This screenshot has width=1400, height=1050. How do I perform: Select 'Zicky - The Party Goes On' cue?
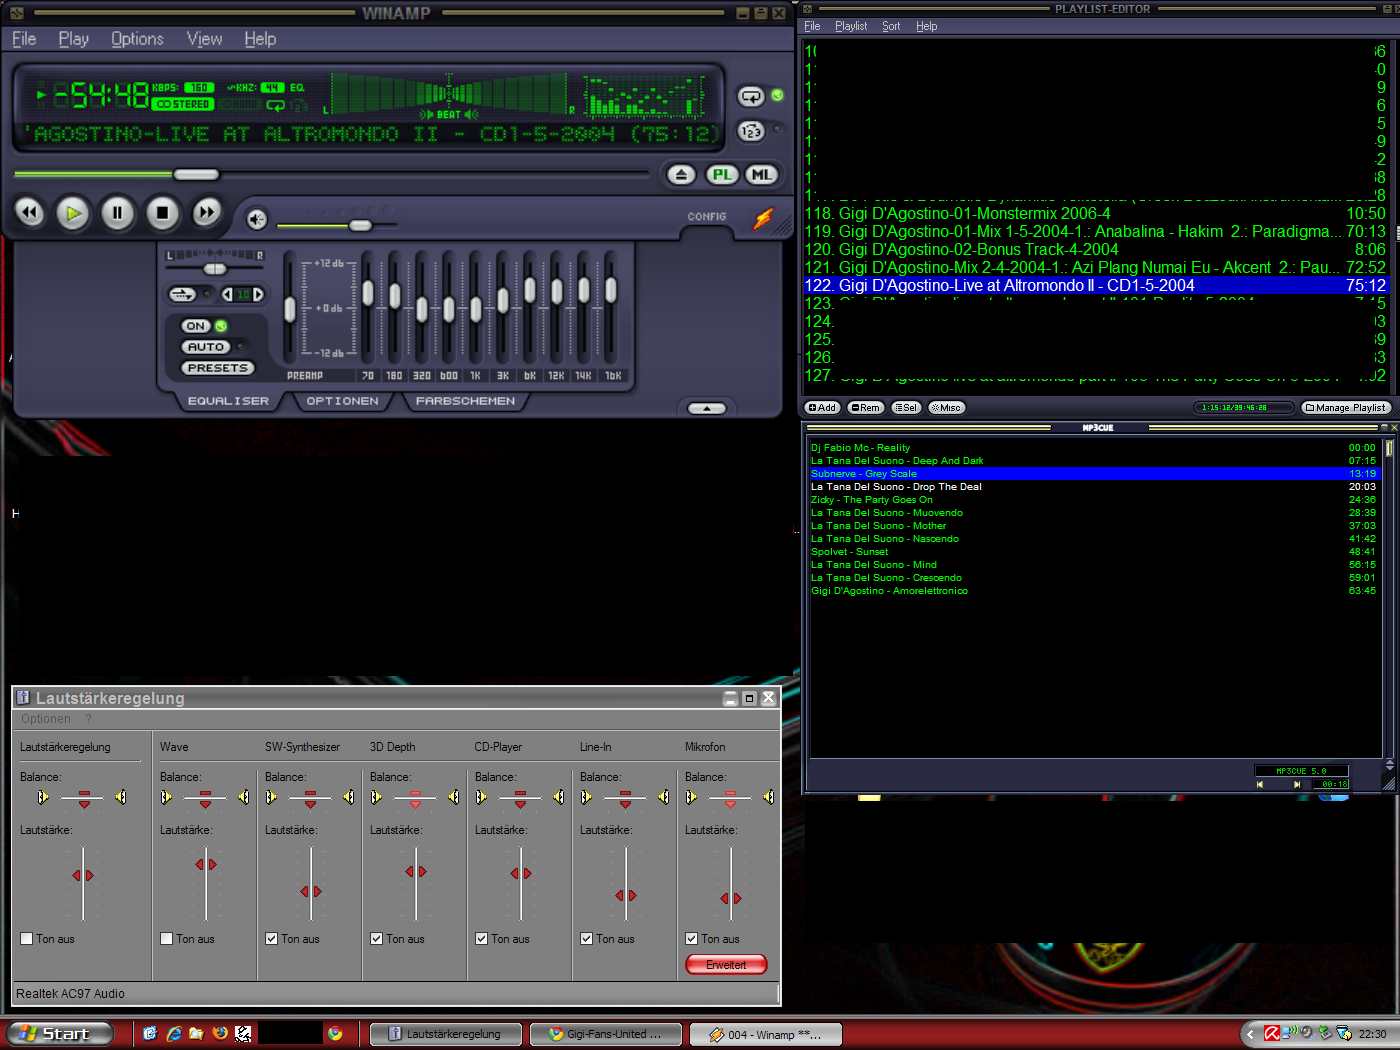[1093, 500]
